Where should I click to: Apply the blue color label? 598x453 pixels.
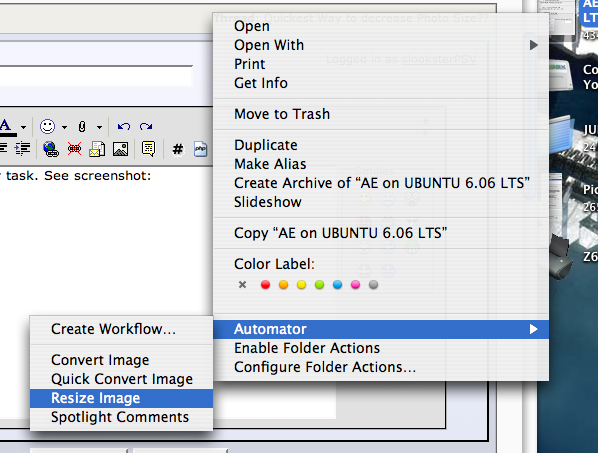click(x=338, y=284)
